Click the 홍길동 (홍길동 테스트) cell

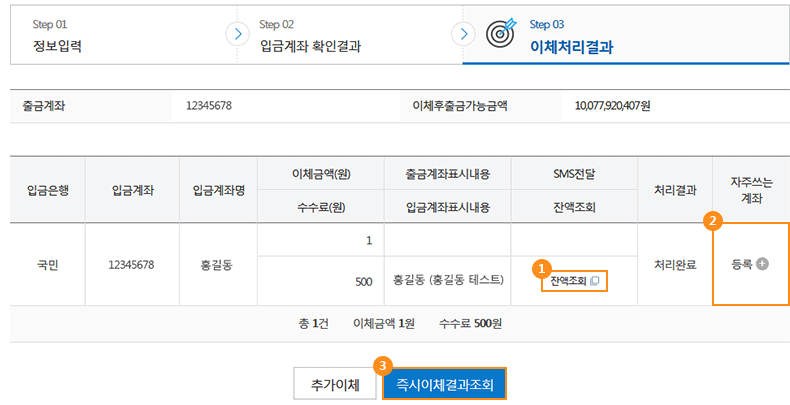click(x=448, y=280)
